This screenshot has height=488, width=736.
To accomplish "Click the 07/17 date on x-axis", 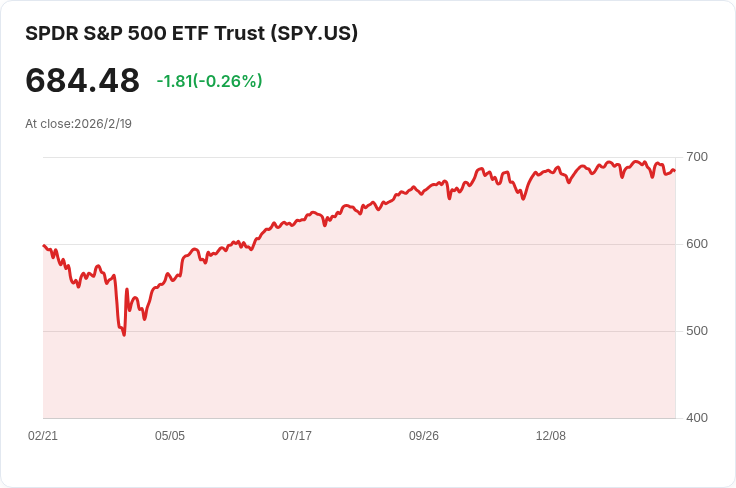I will [x=297, y=436].
